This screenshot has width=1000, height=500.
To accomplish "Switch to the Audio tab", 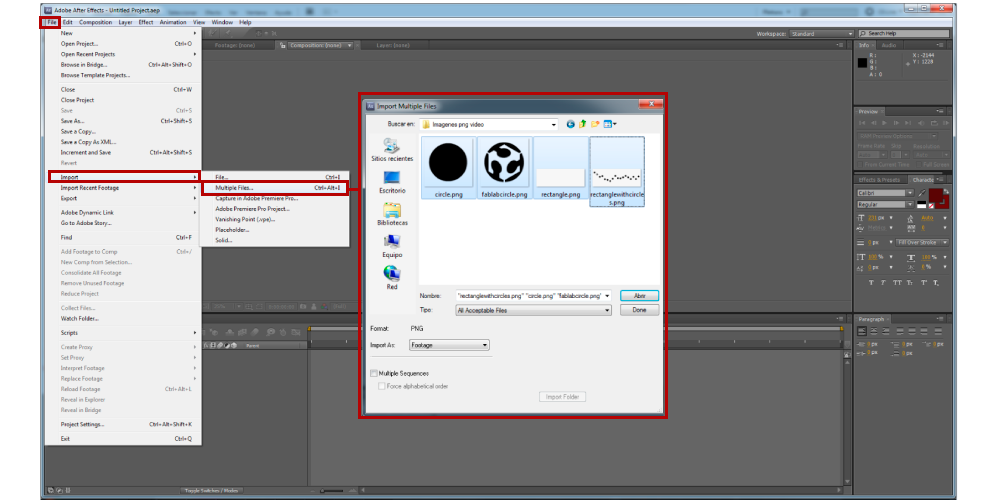I will coord(889,45).
